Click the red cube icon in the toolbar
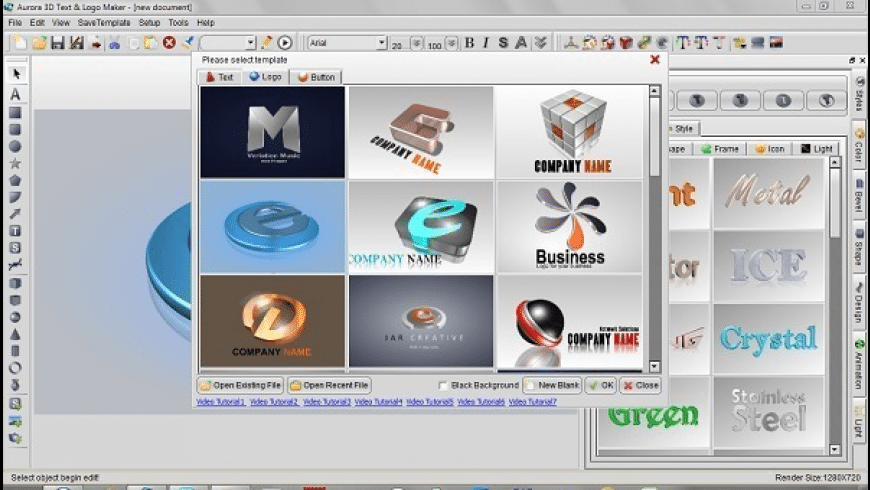 [x=626, y=42]
